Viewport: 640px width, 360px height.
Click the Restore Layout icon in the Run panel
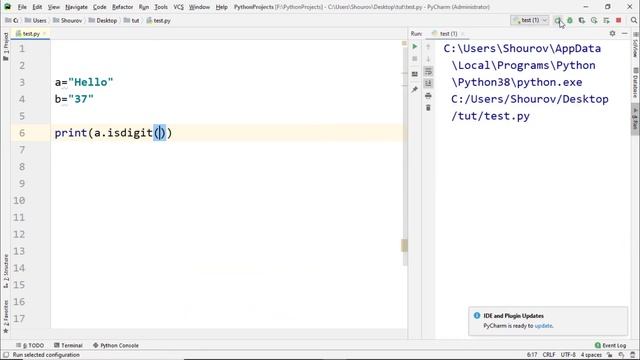(415, 74)
